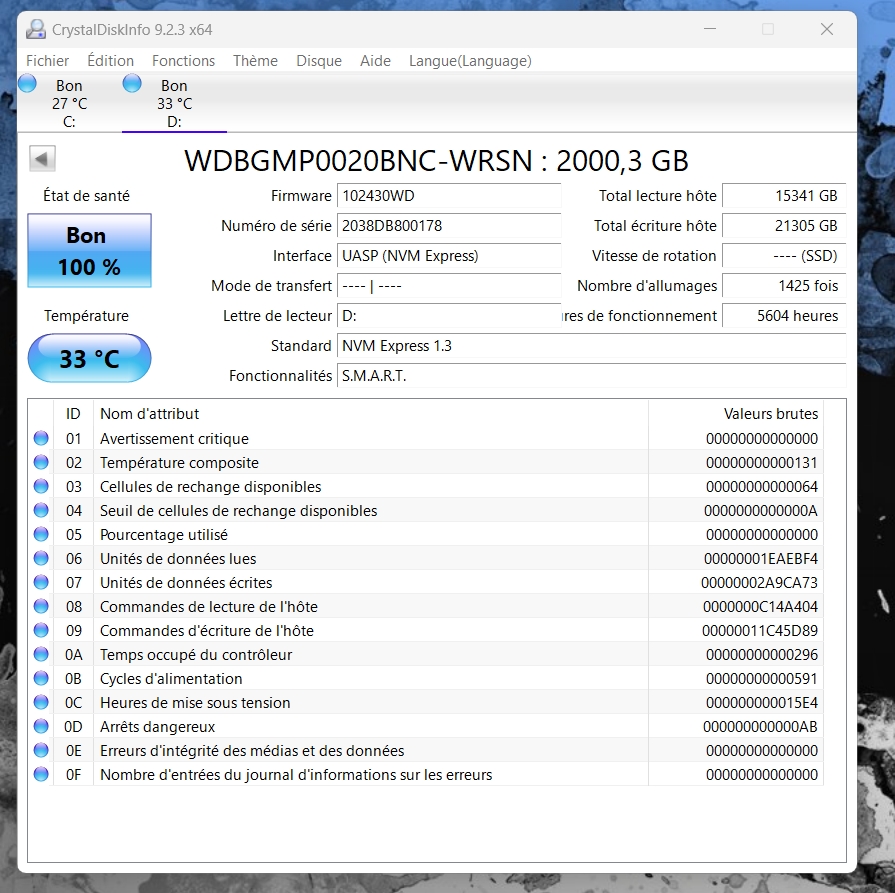The image size is (895, 893).
Task: Open the Fichier menu
Action: 48,61
